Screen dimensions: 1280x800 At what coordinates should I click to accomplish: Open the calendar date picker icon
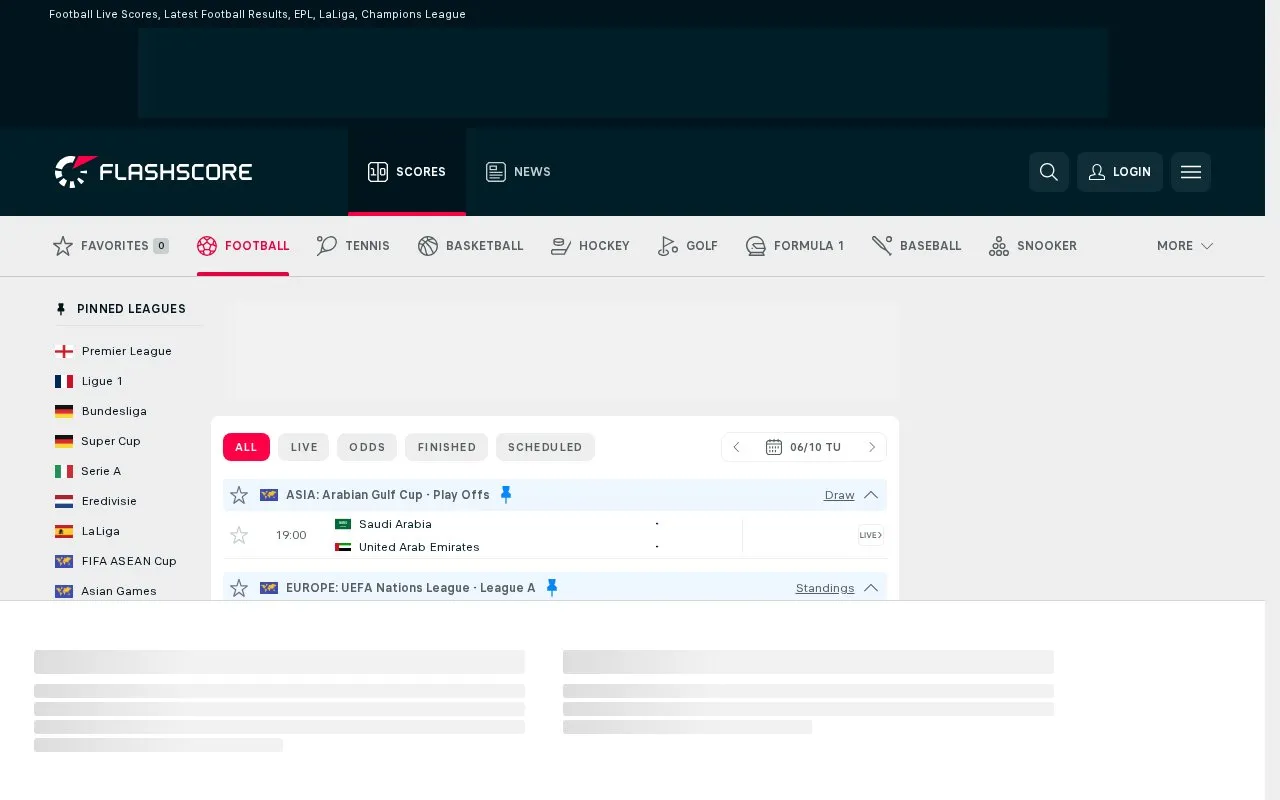774,447
